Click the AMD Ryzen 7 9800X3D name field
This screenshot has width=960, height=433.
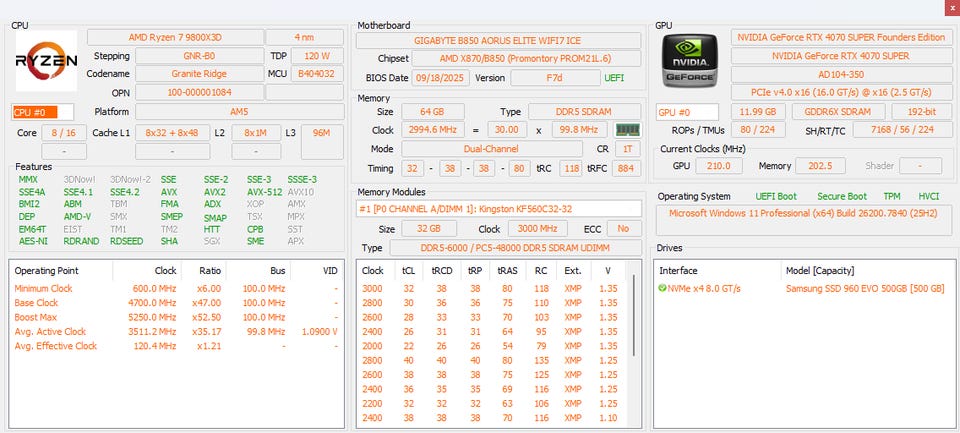[x=175, y=37]
